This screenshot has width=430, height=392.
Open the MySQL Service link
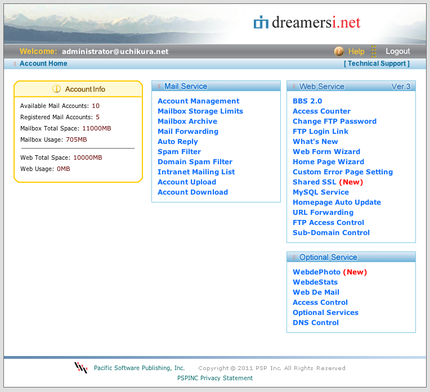pos(321,192)
